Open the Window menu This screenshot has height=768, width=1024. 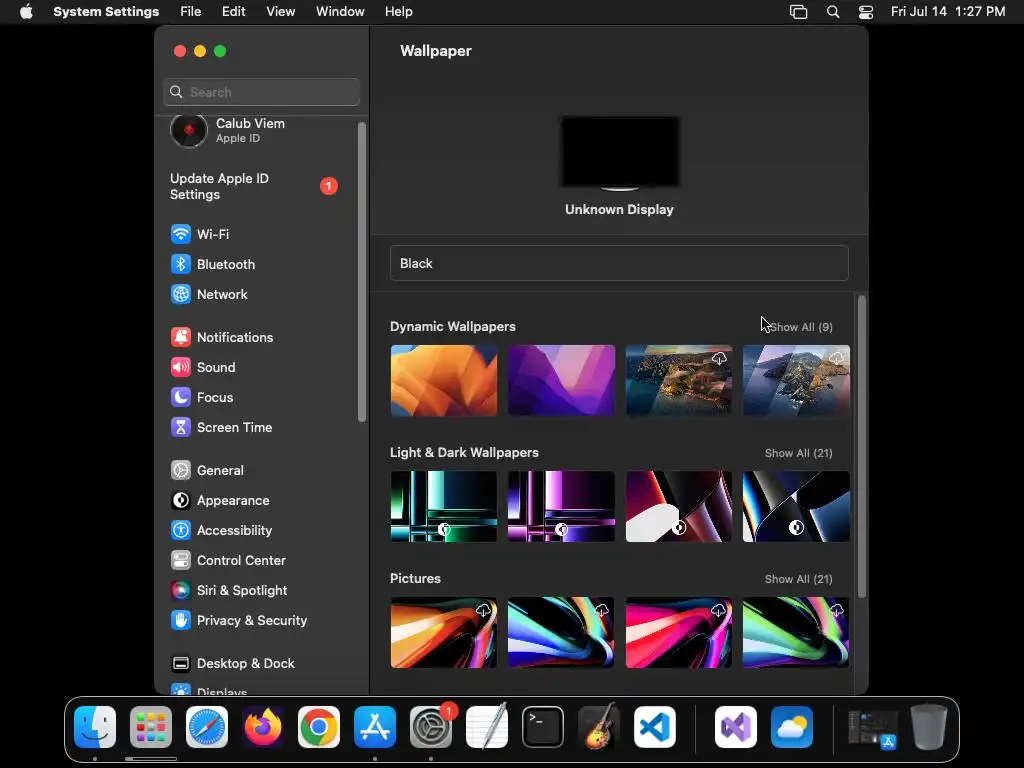(340, 12)
